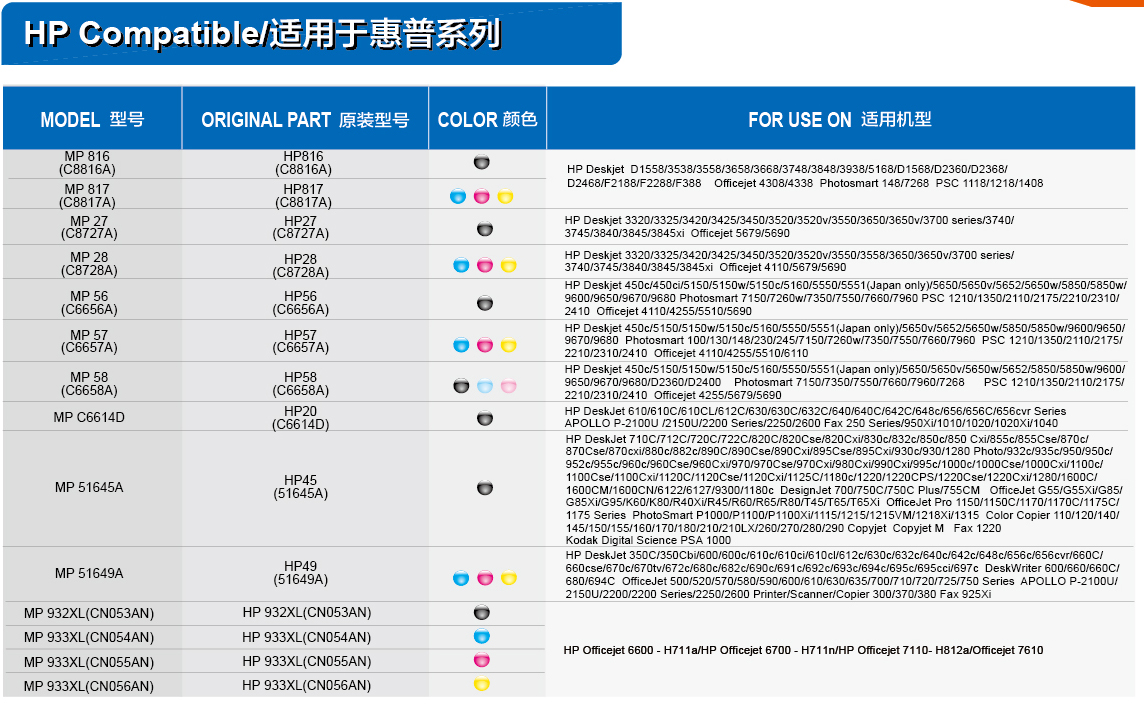
Task: Click the FOR USE ON column header
Action: [x=839, y=120]
